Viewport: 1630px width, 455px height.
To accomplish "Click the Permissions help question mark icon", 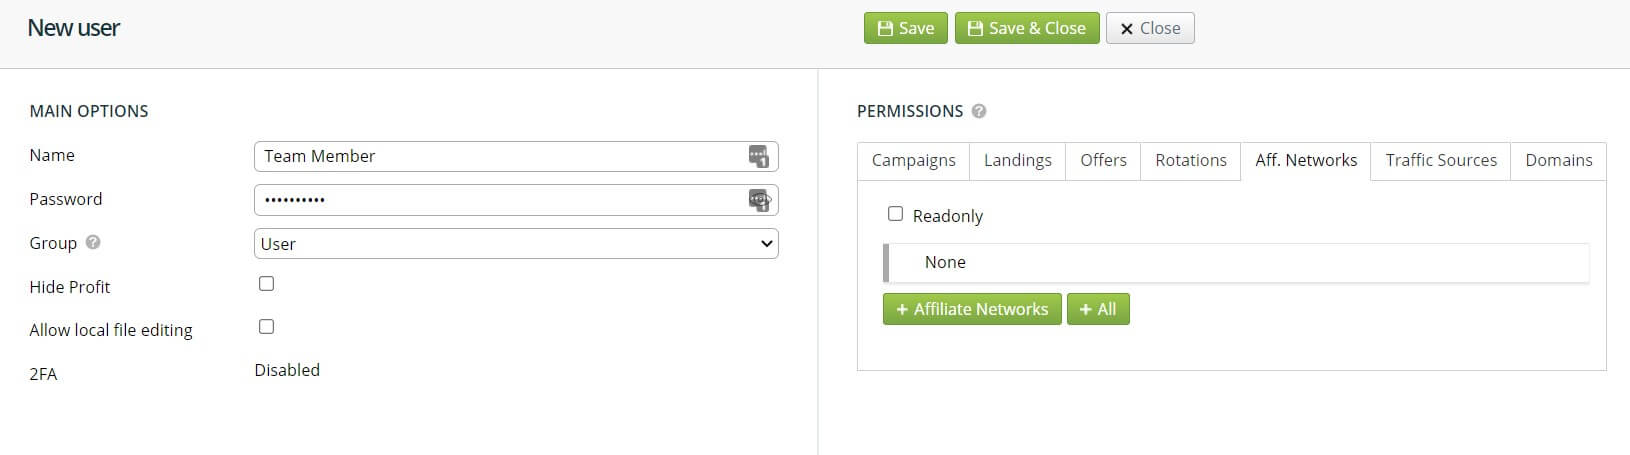I will 979,111.
